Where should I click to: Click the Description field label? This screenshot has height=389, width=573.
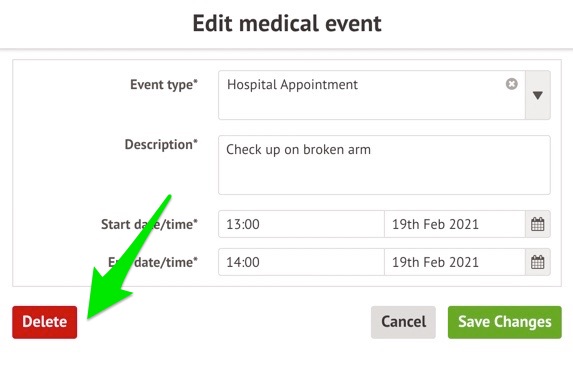coord(161,144)
